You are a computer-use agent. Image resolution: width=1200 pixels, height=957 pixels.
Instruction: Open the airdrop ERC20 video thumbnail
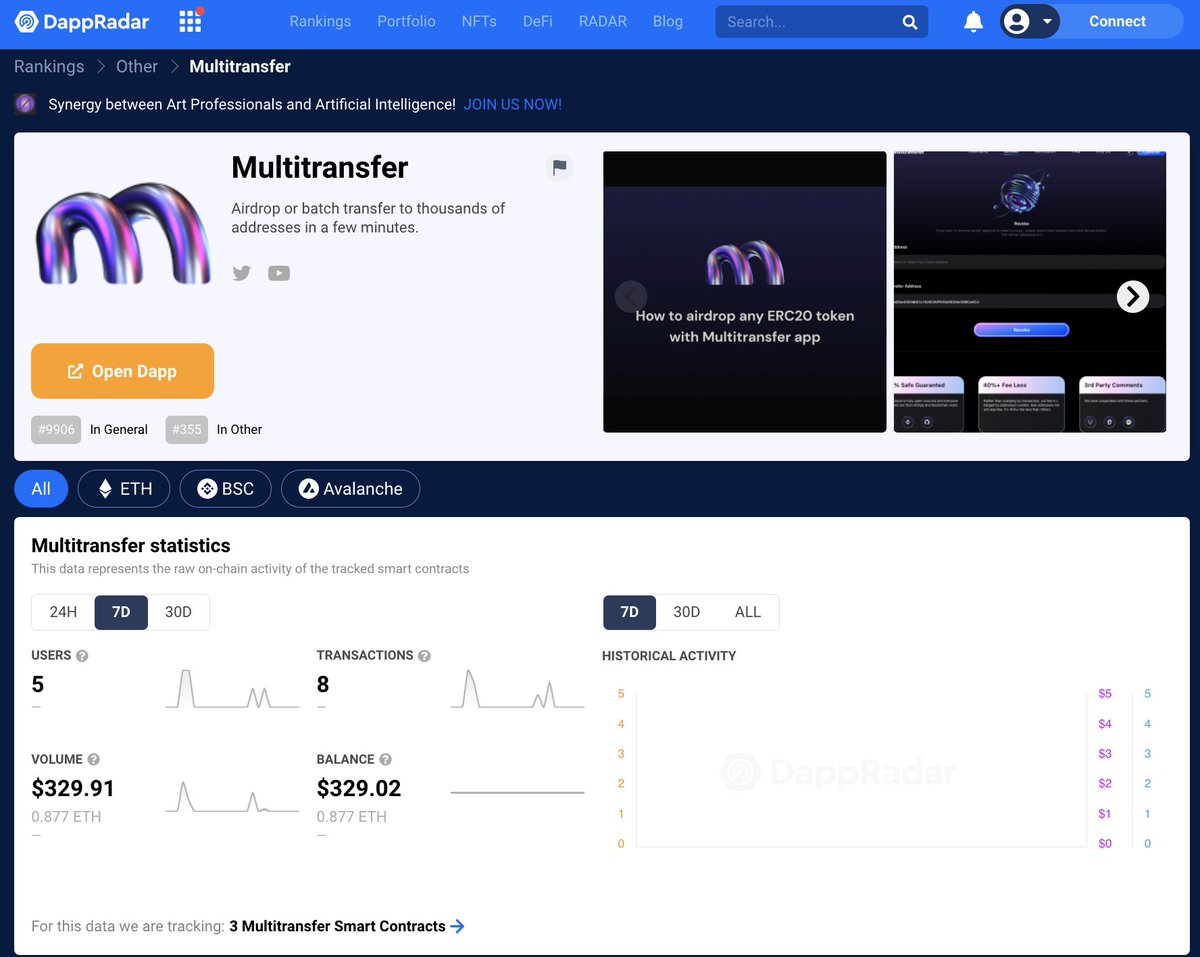[x=745, y=292]
